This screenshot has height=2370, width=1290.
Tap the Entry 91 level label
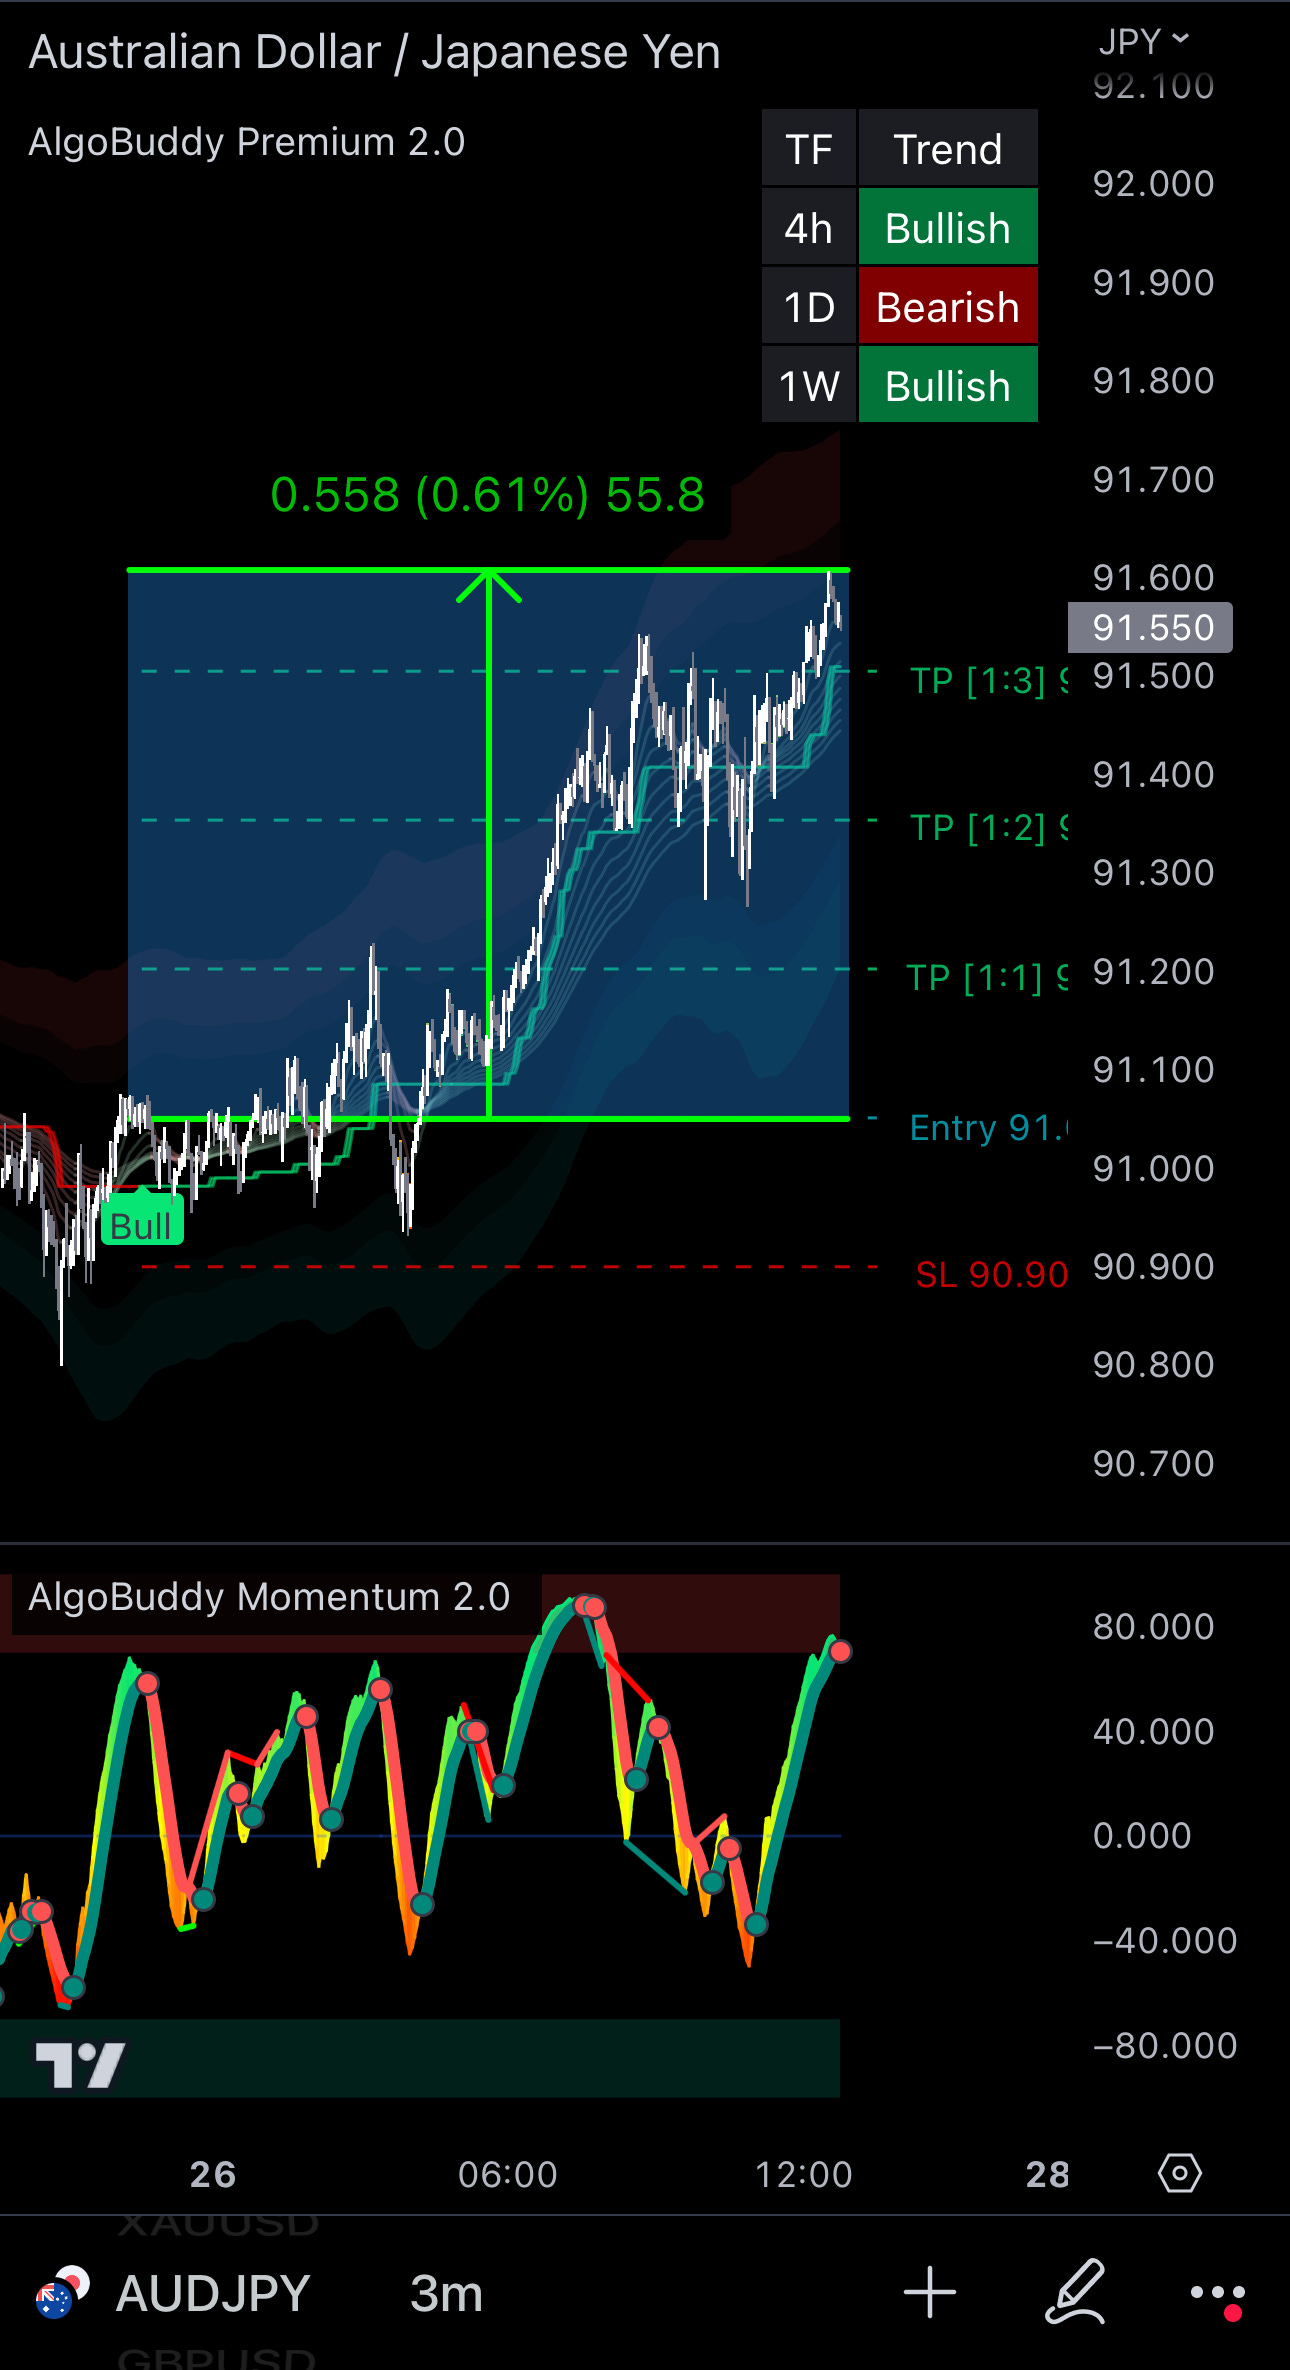tap(988, 1128)
